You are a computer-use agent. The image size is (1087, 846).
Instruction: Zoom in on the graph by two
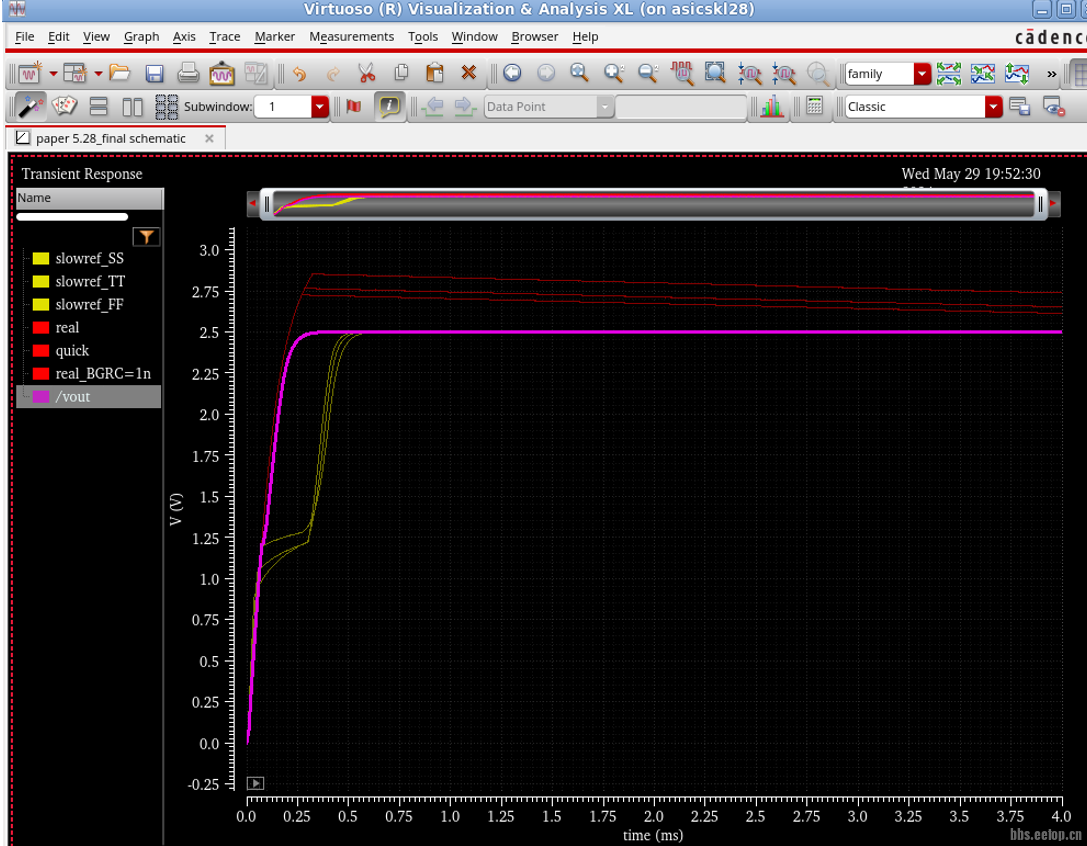[x=614, y=72]
